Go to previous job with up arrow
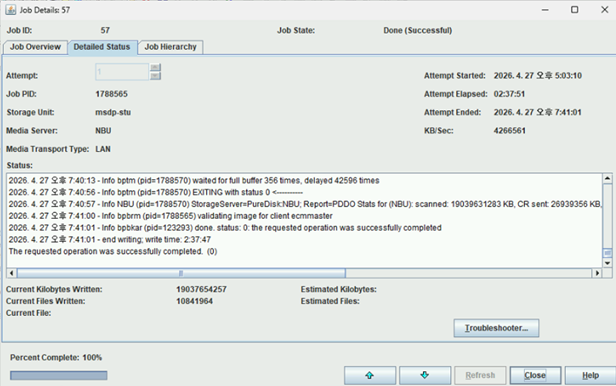 370,375
